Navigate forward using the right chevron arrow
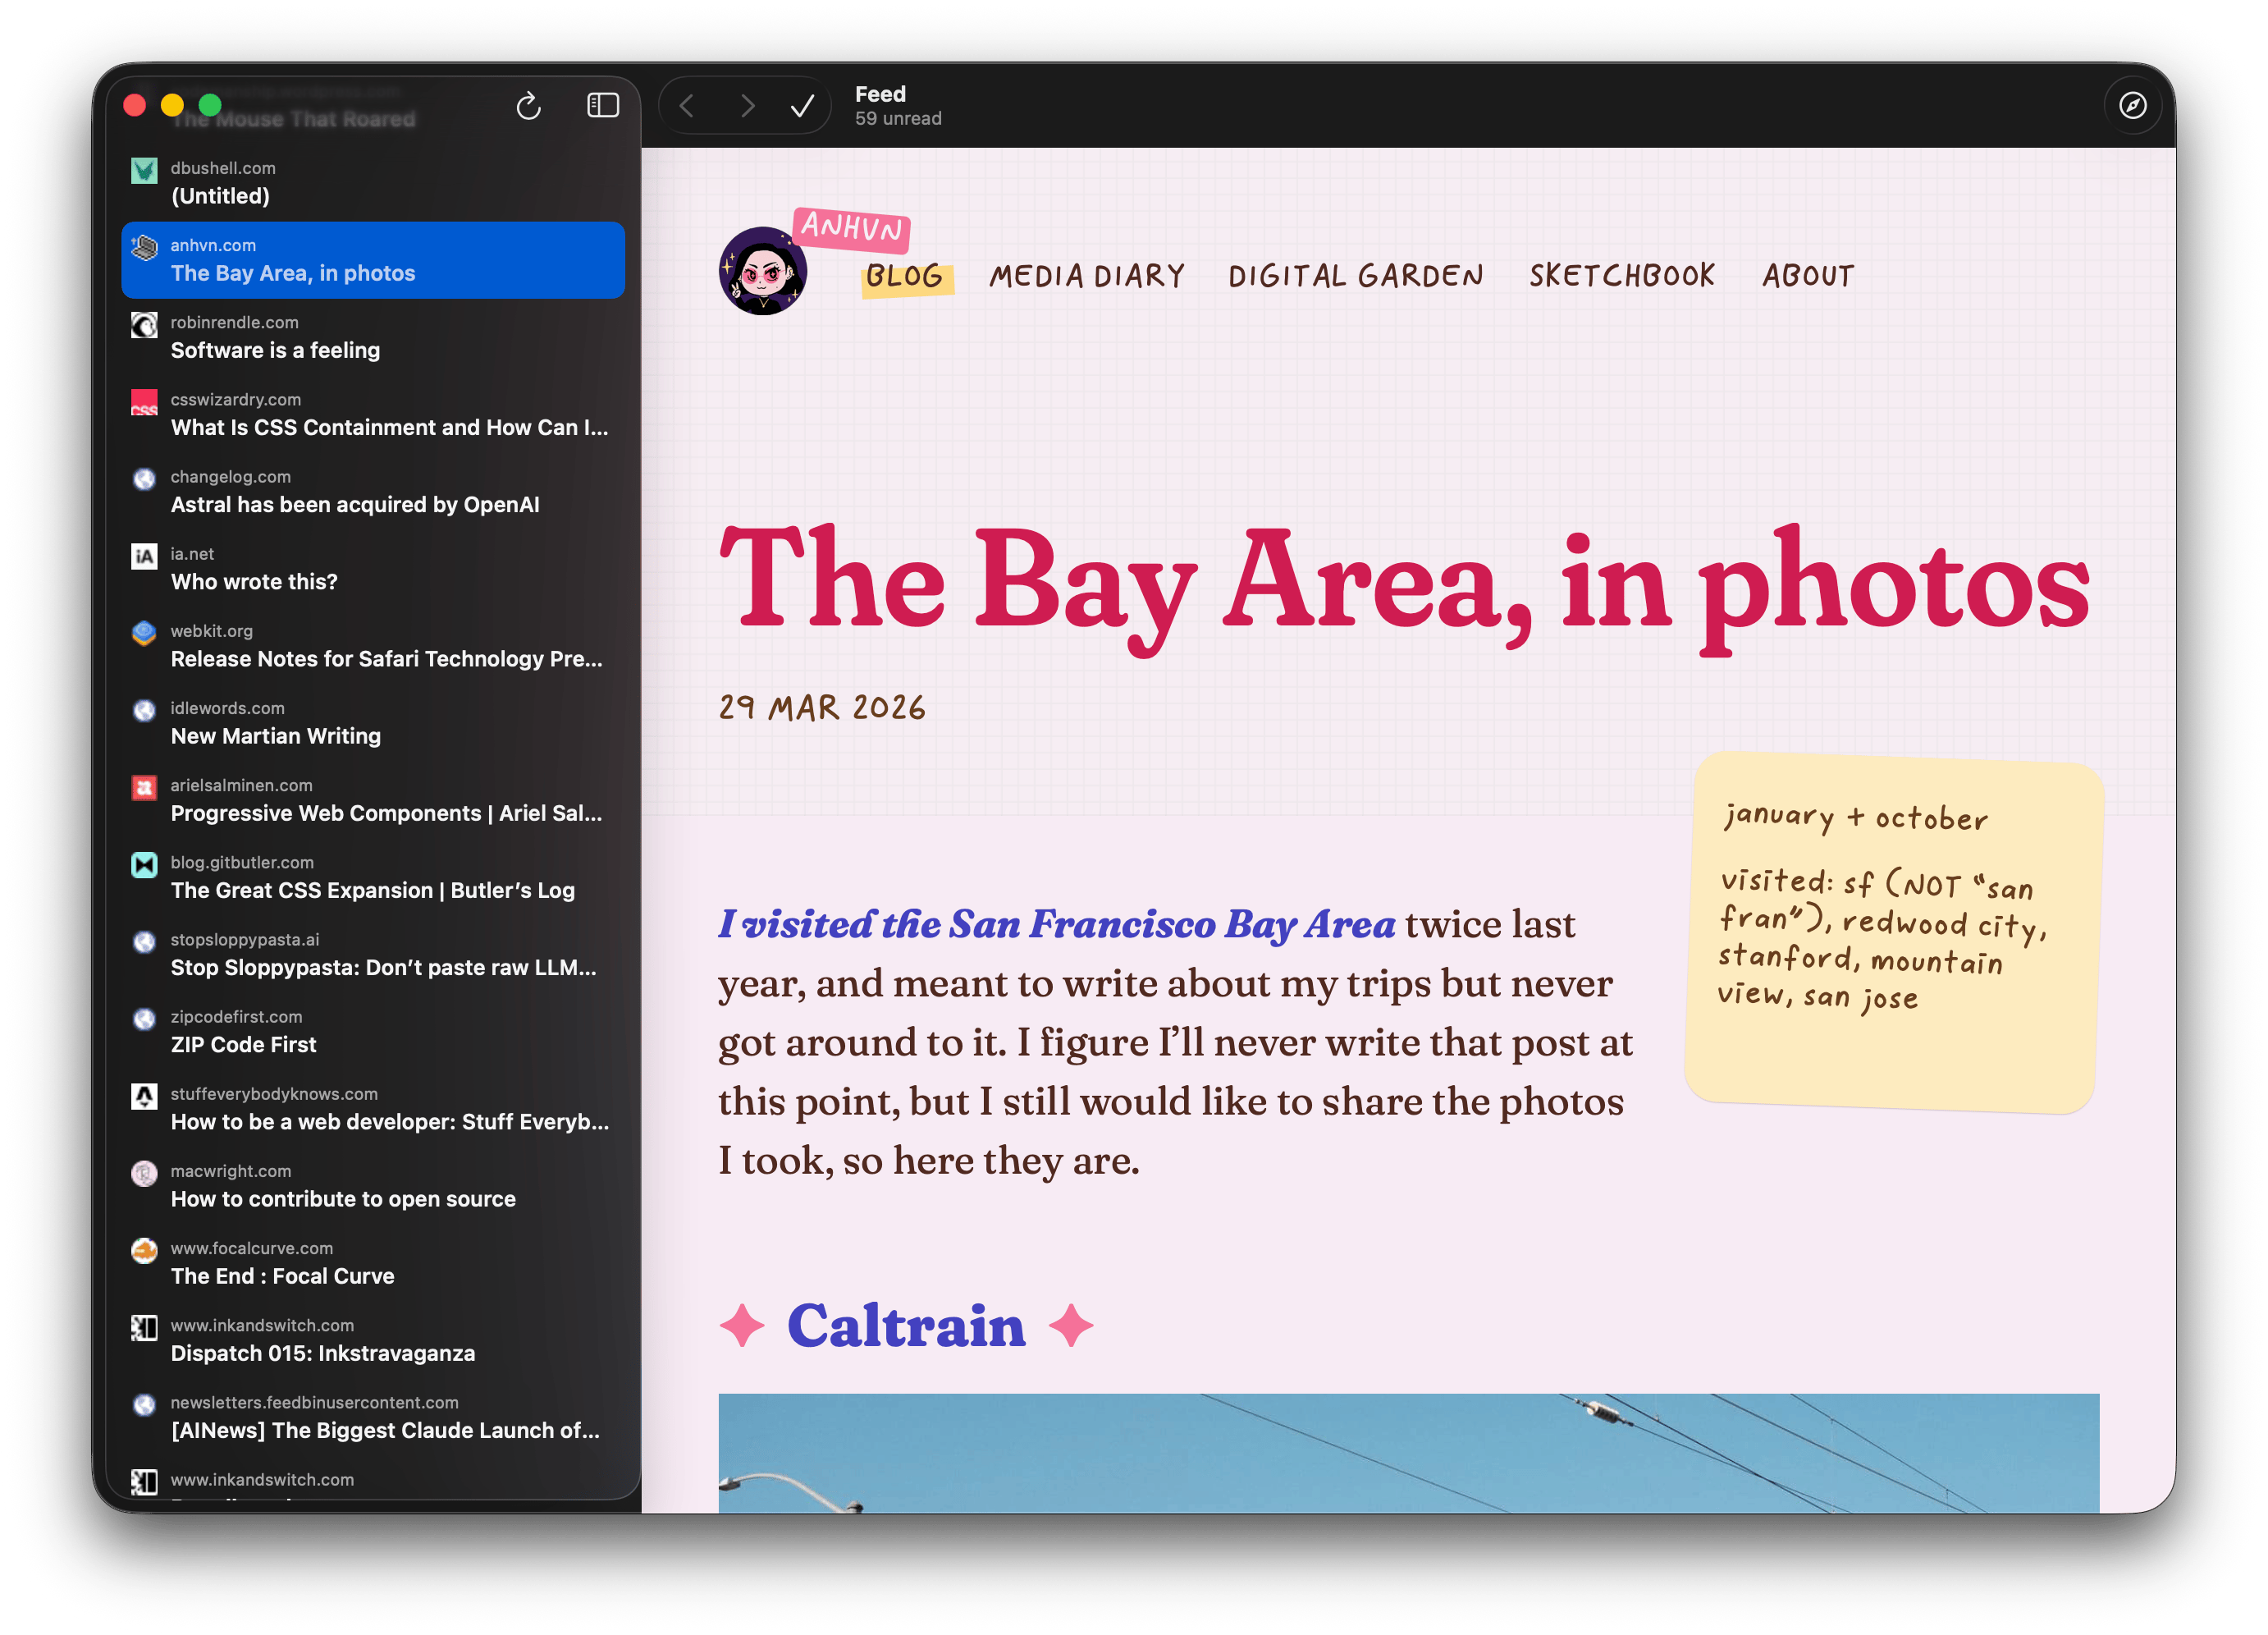2268x1635 pixels. 747,105
